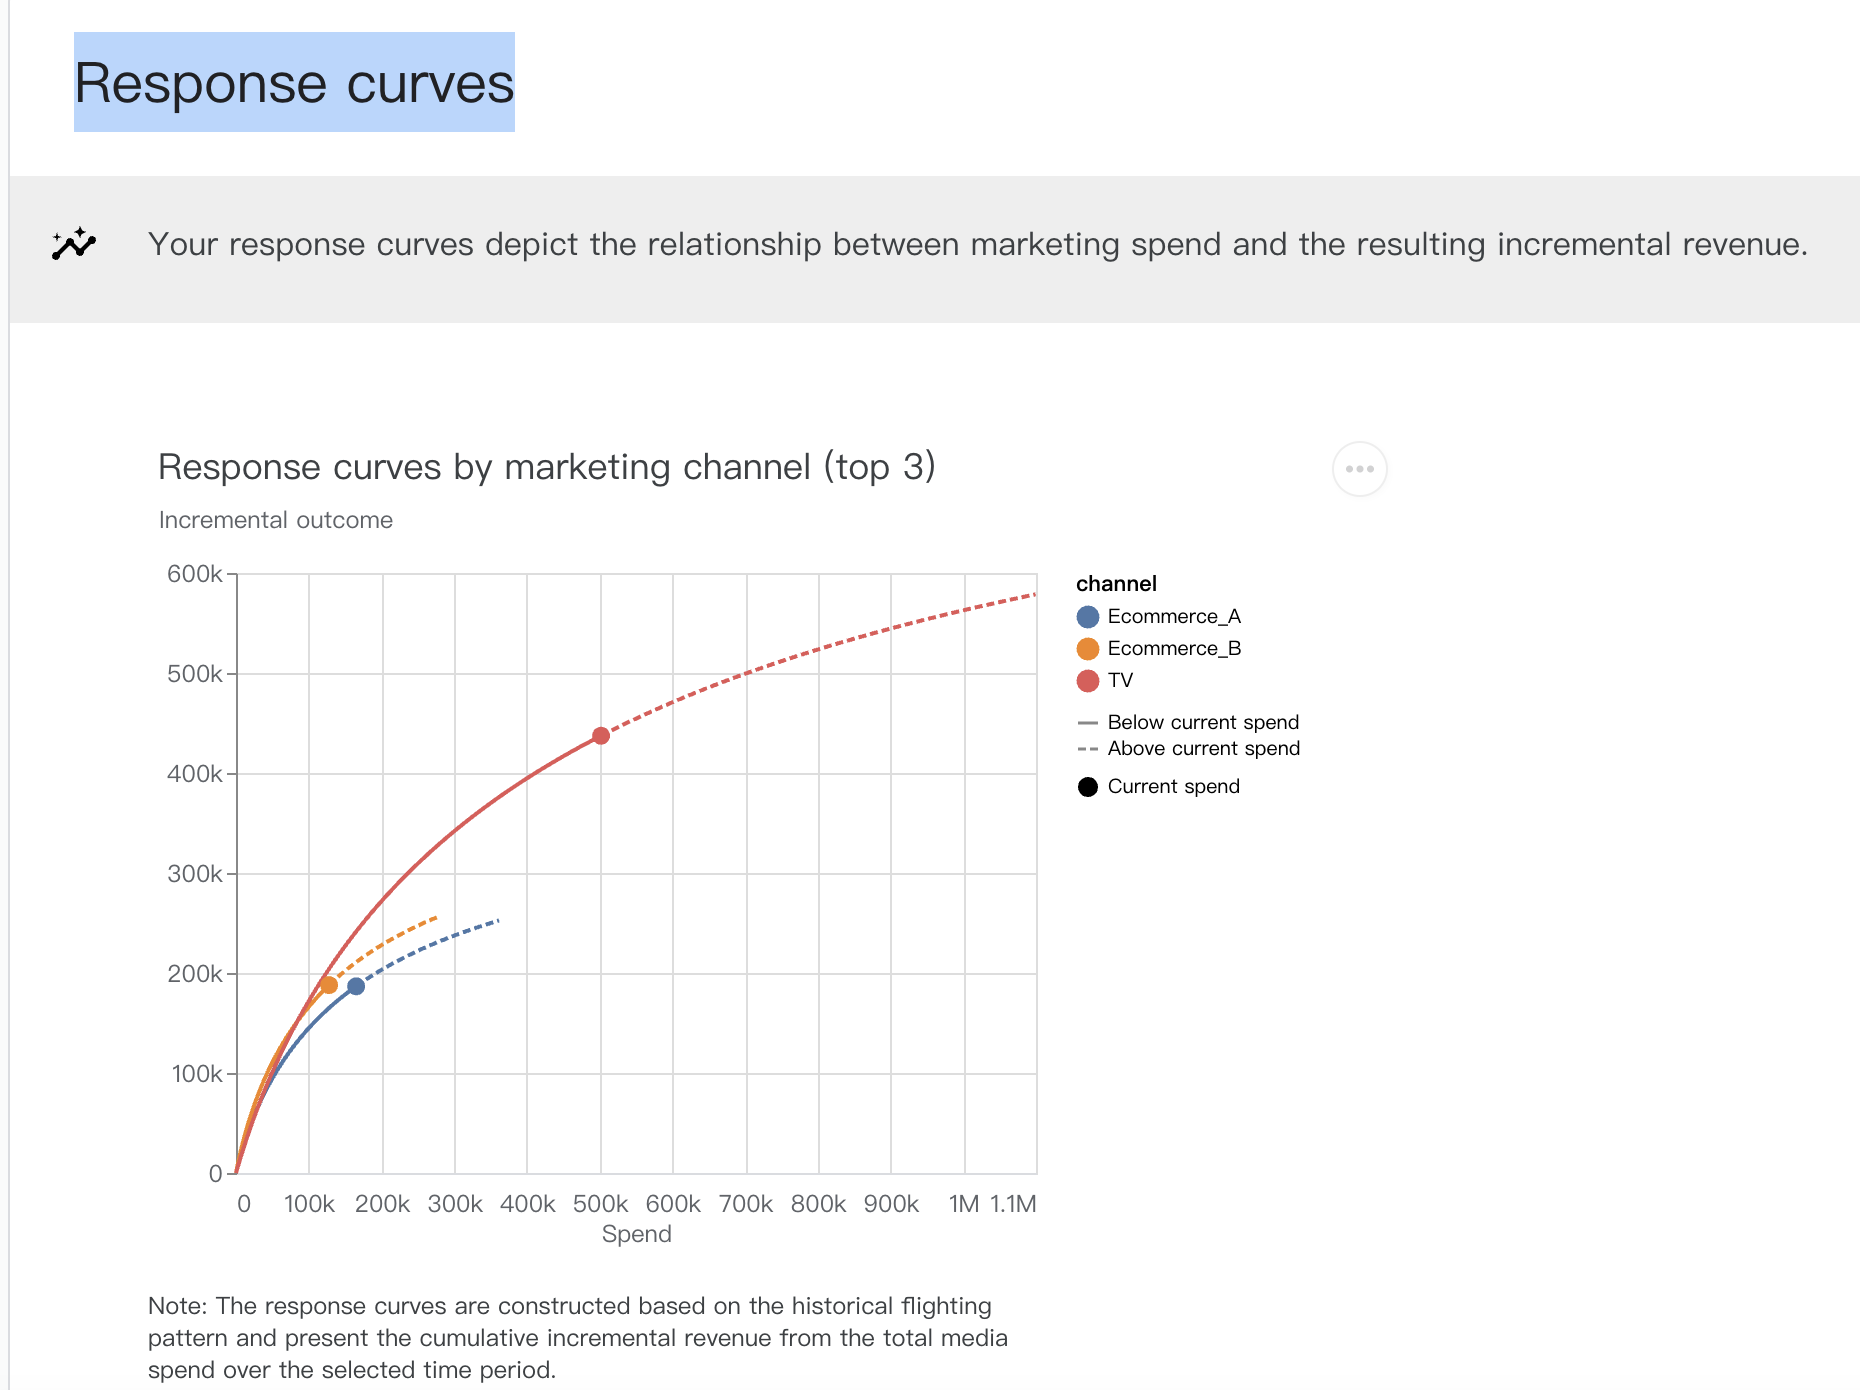The width and height of the screenshot is (1860, 1390).
Task: Click the TV red legend swatch
Action: tap(1088, 681)
